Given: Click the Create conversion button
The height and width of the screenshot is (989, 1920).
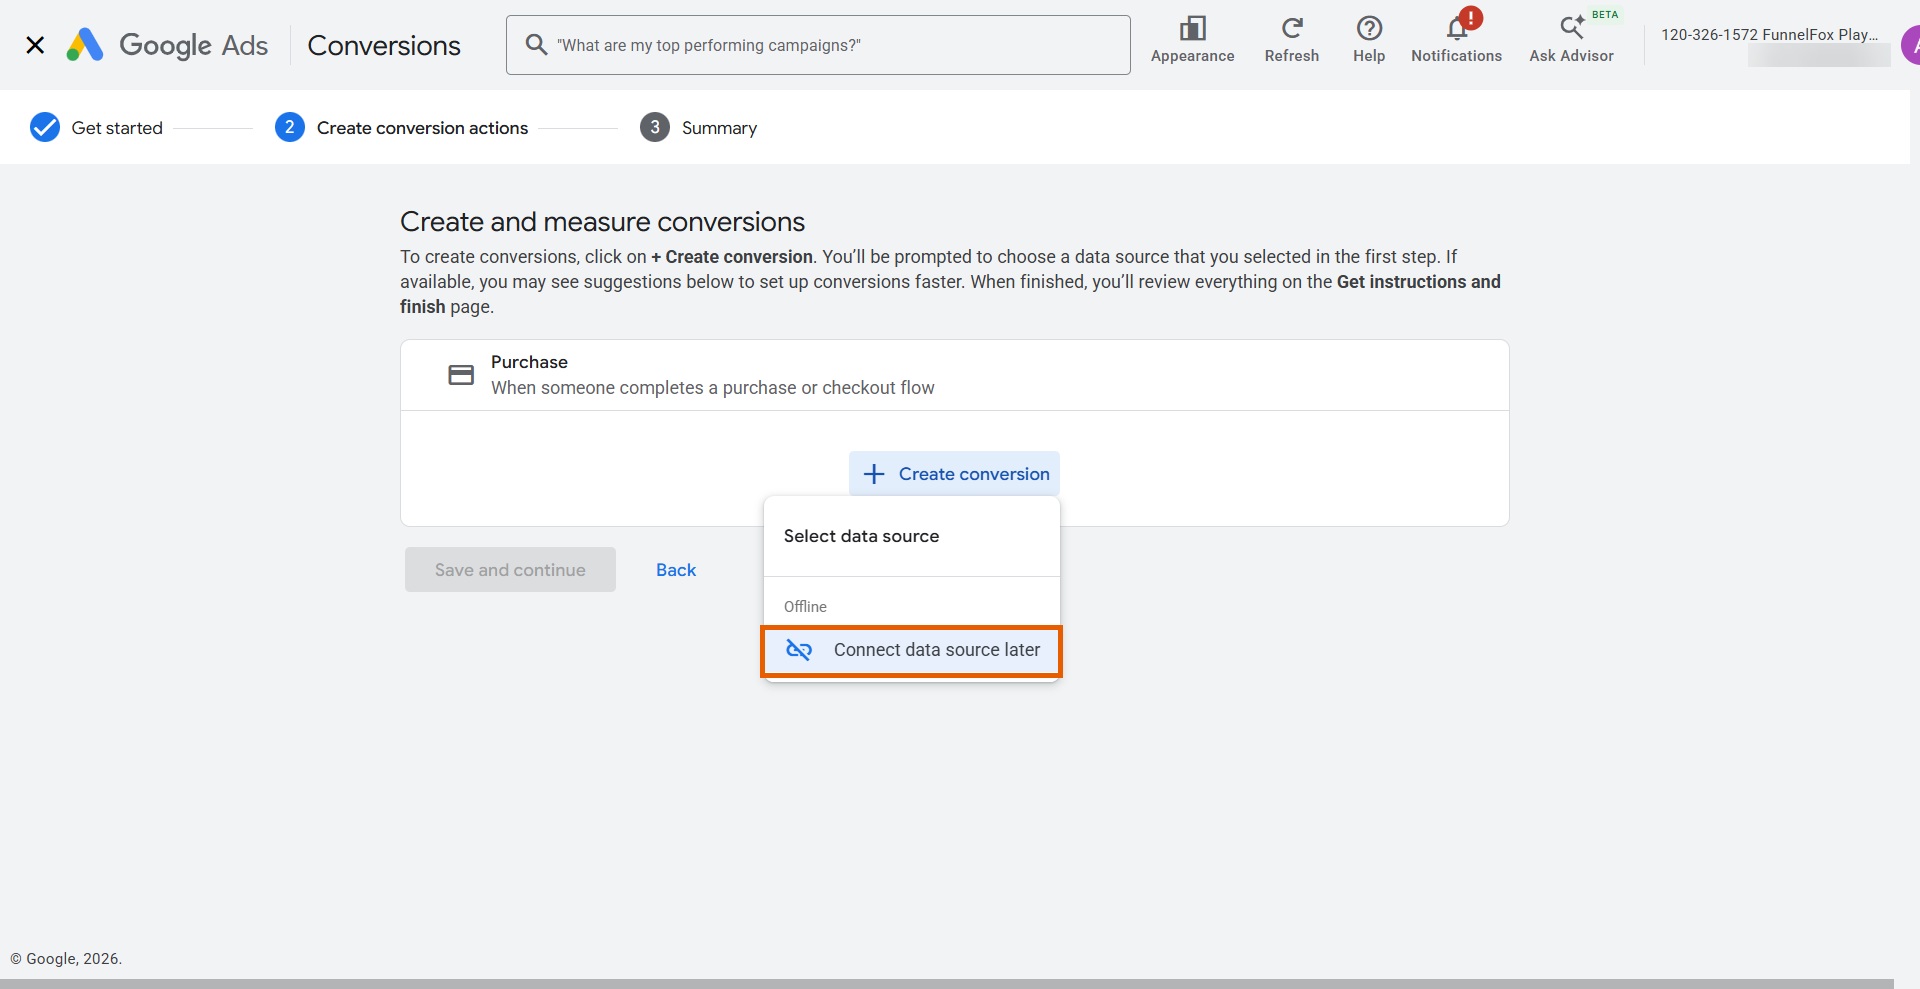Looking at the screenshot, I should coord(955,474).
